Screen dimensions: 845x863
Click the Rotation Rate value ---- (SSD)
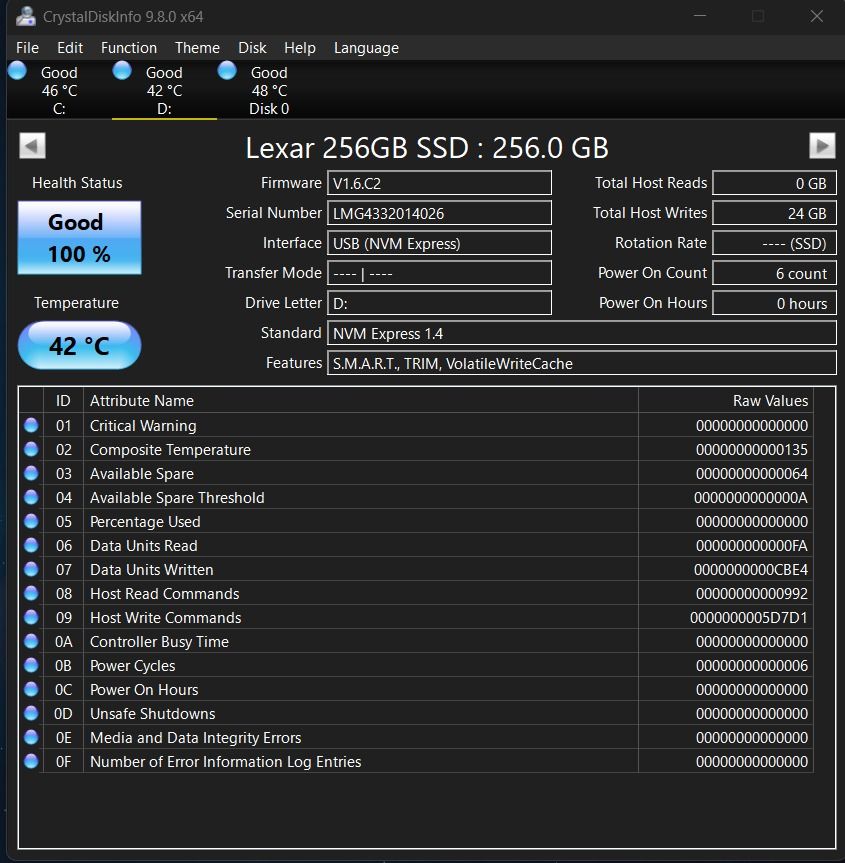(x=775, y=243)
